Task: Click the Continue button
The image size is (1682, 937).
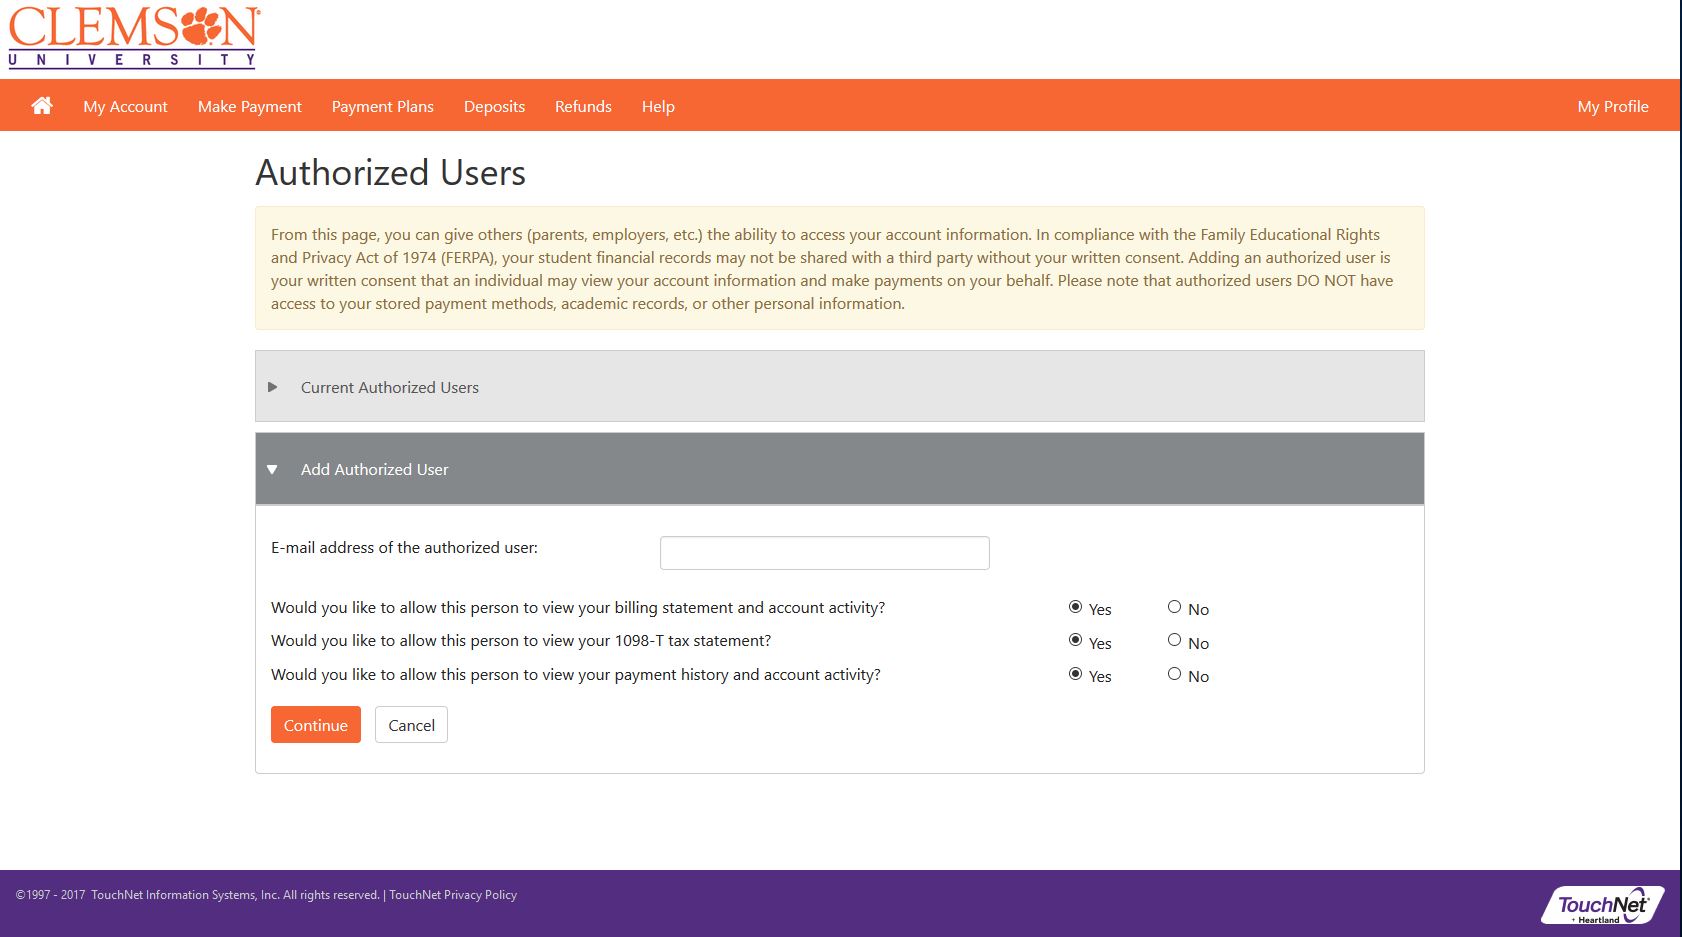Action: [x=316, y=725]
